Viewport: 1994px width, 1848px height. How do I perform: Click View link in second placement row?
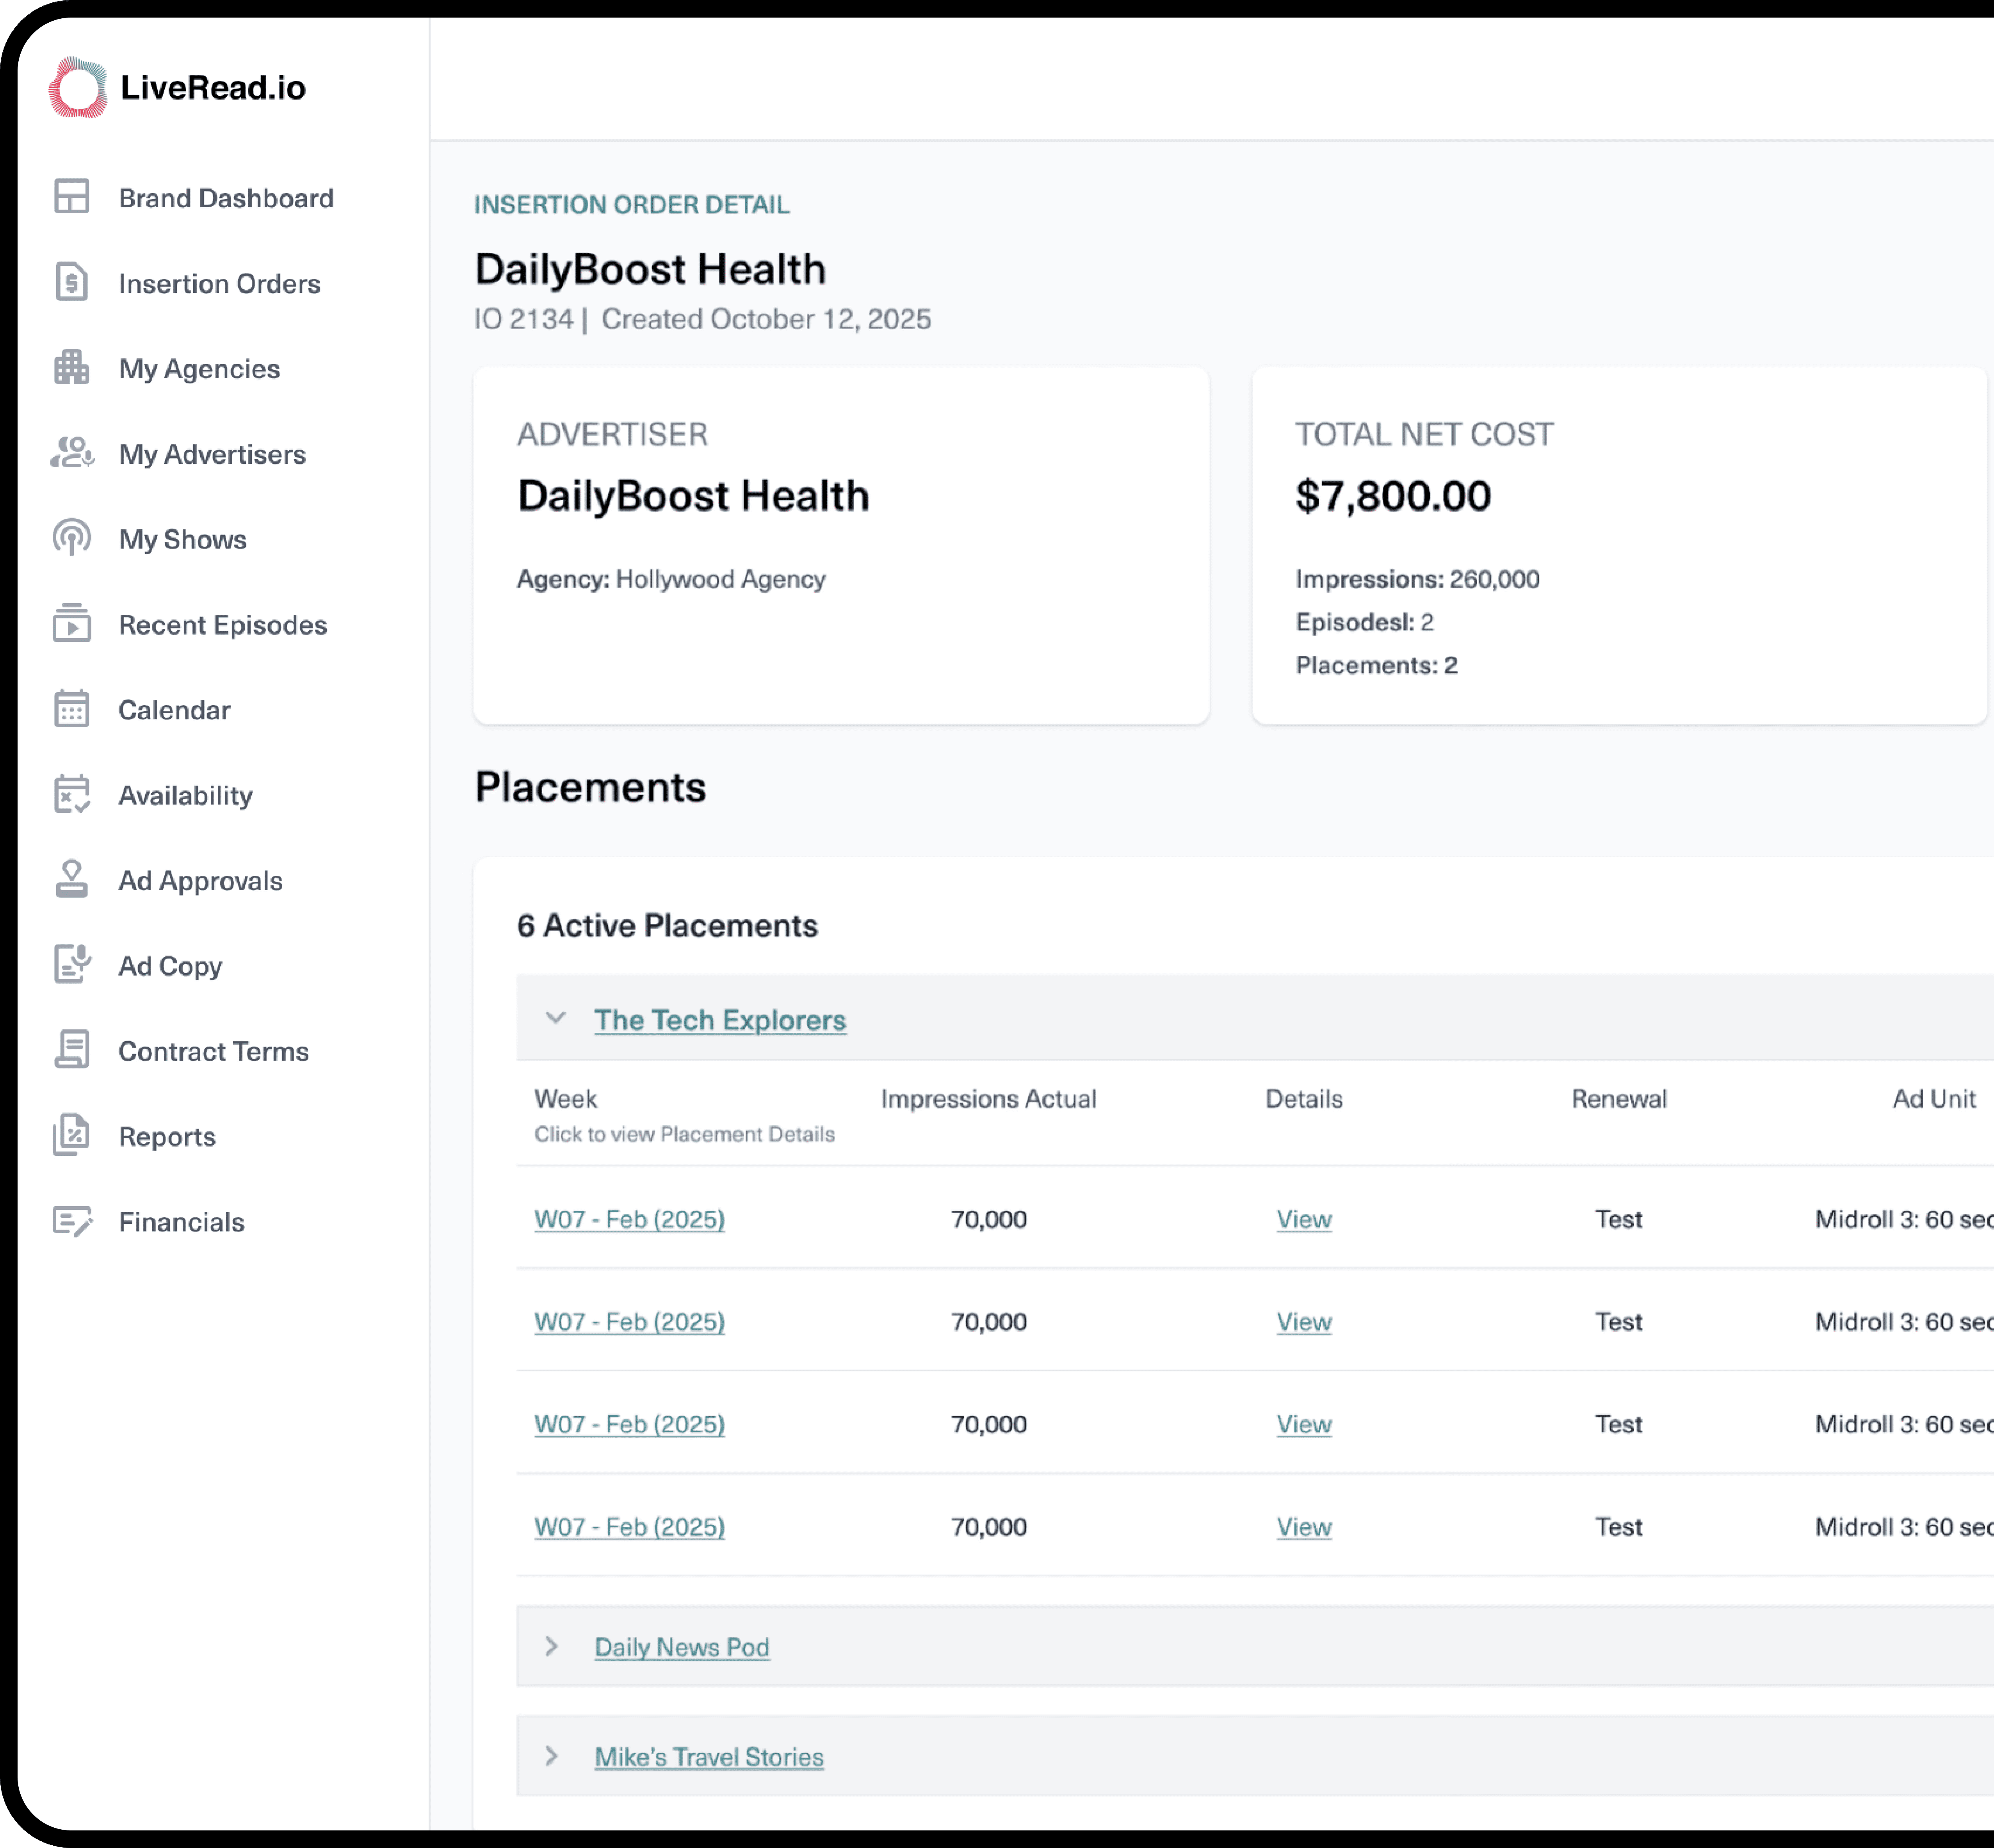pos(1304,1322)
